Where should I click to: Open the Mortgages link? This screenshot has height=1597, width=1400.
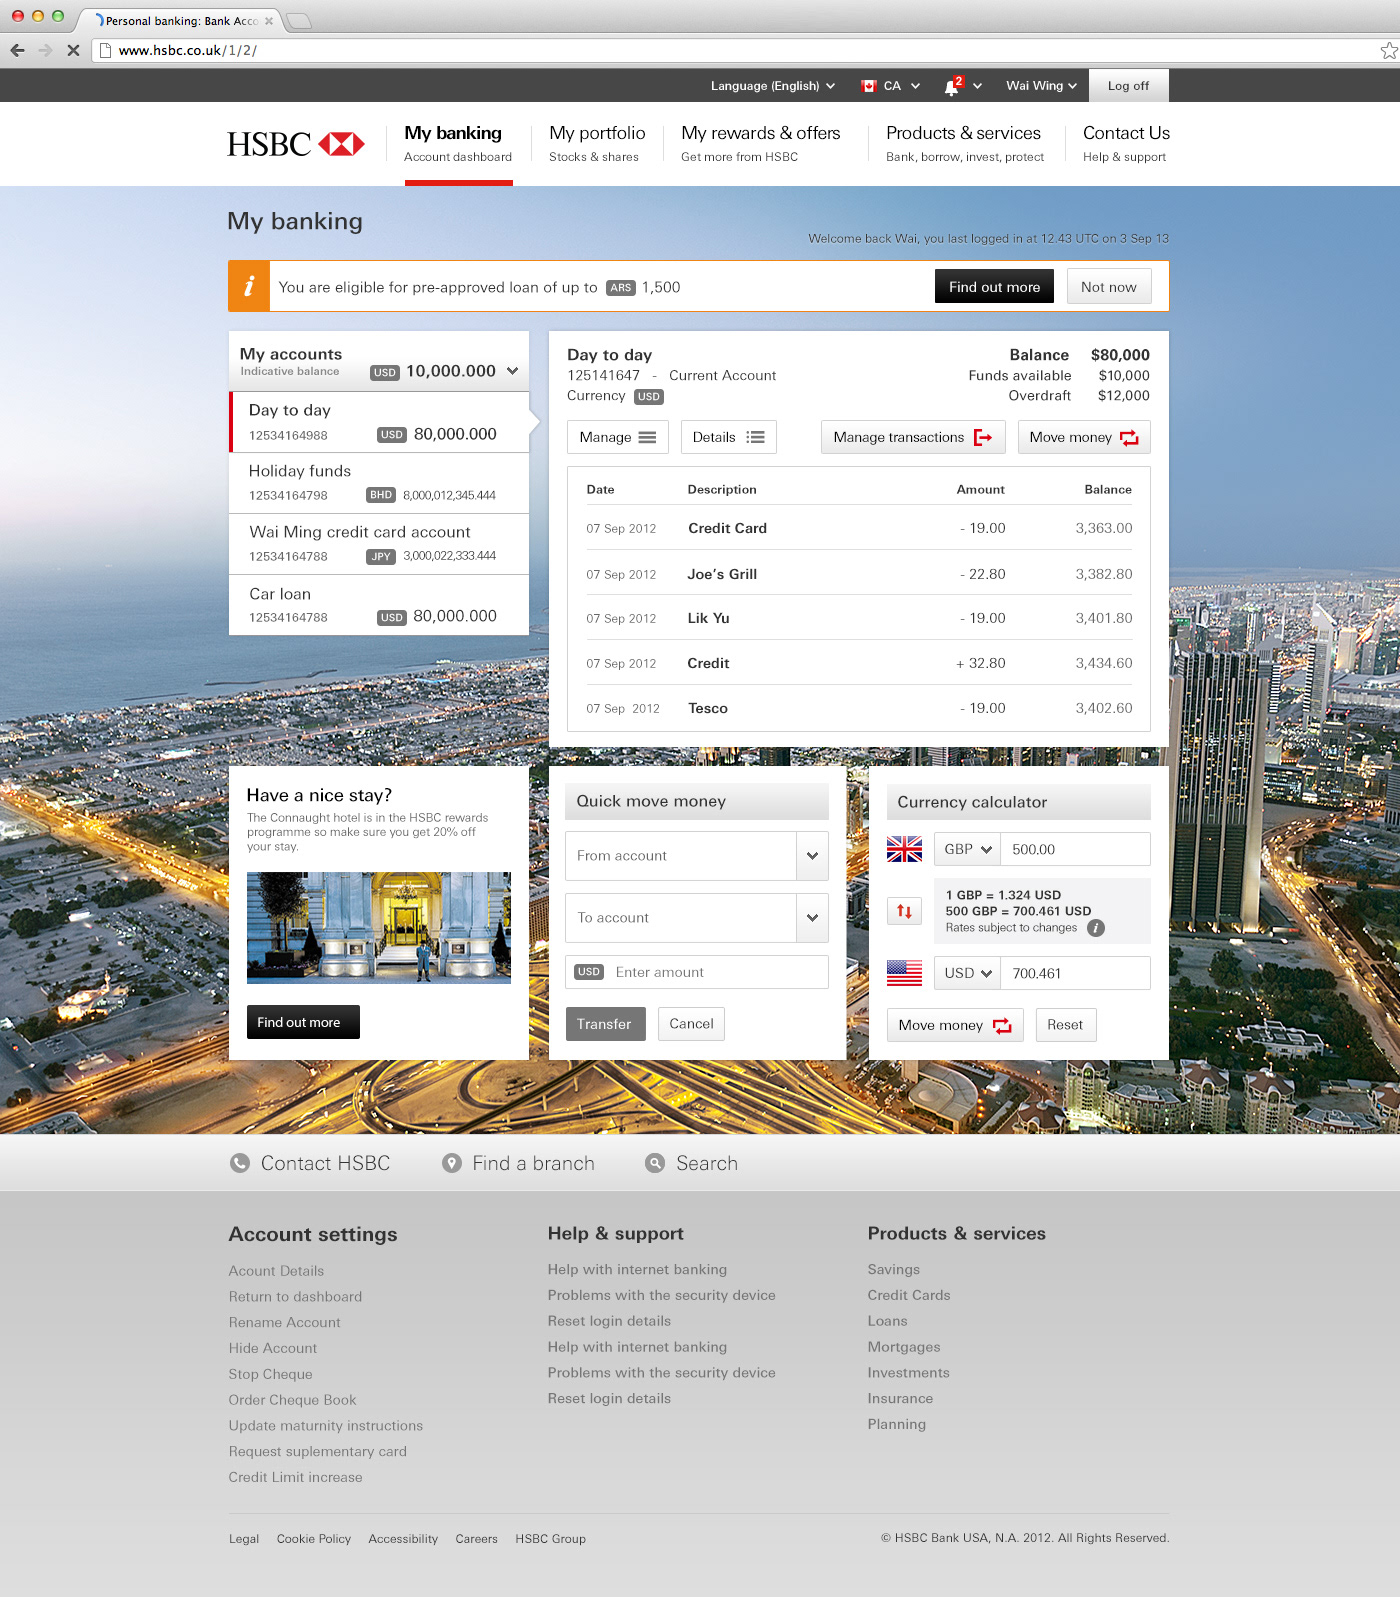coord(904,1347)
